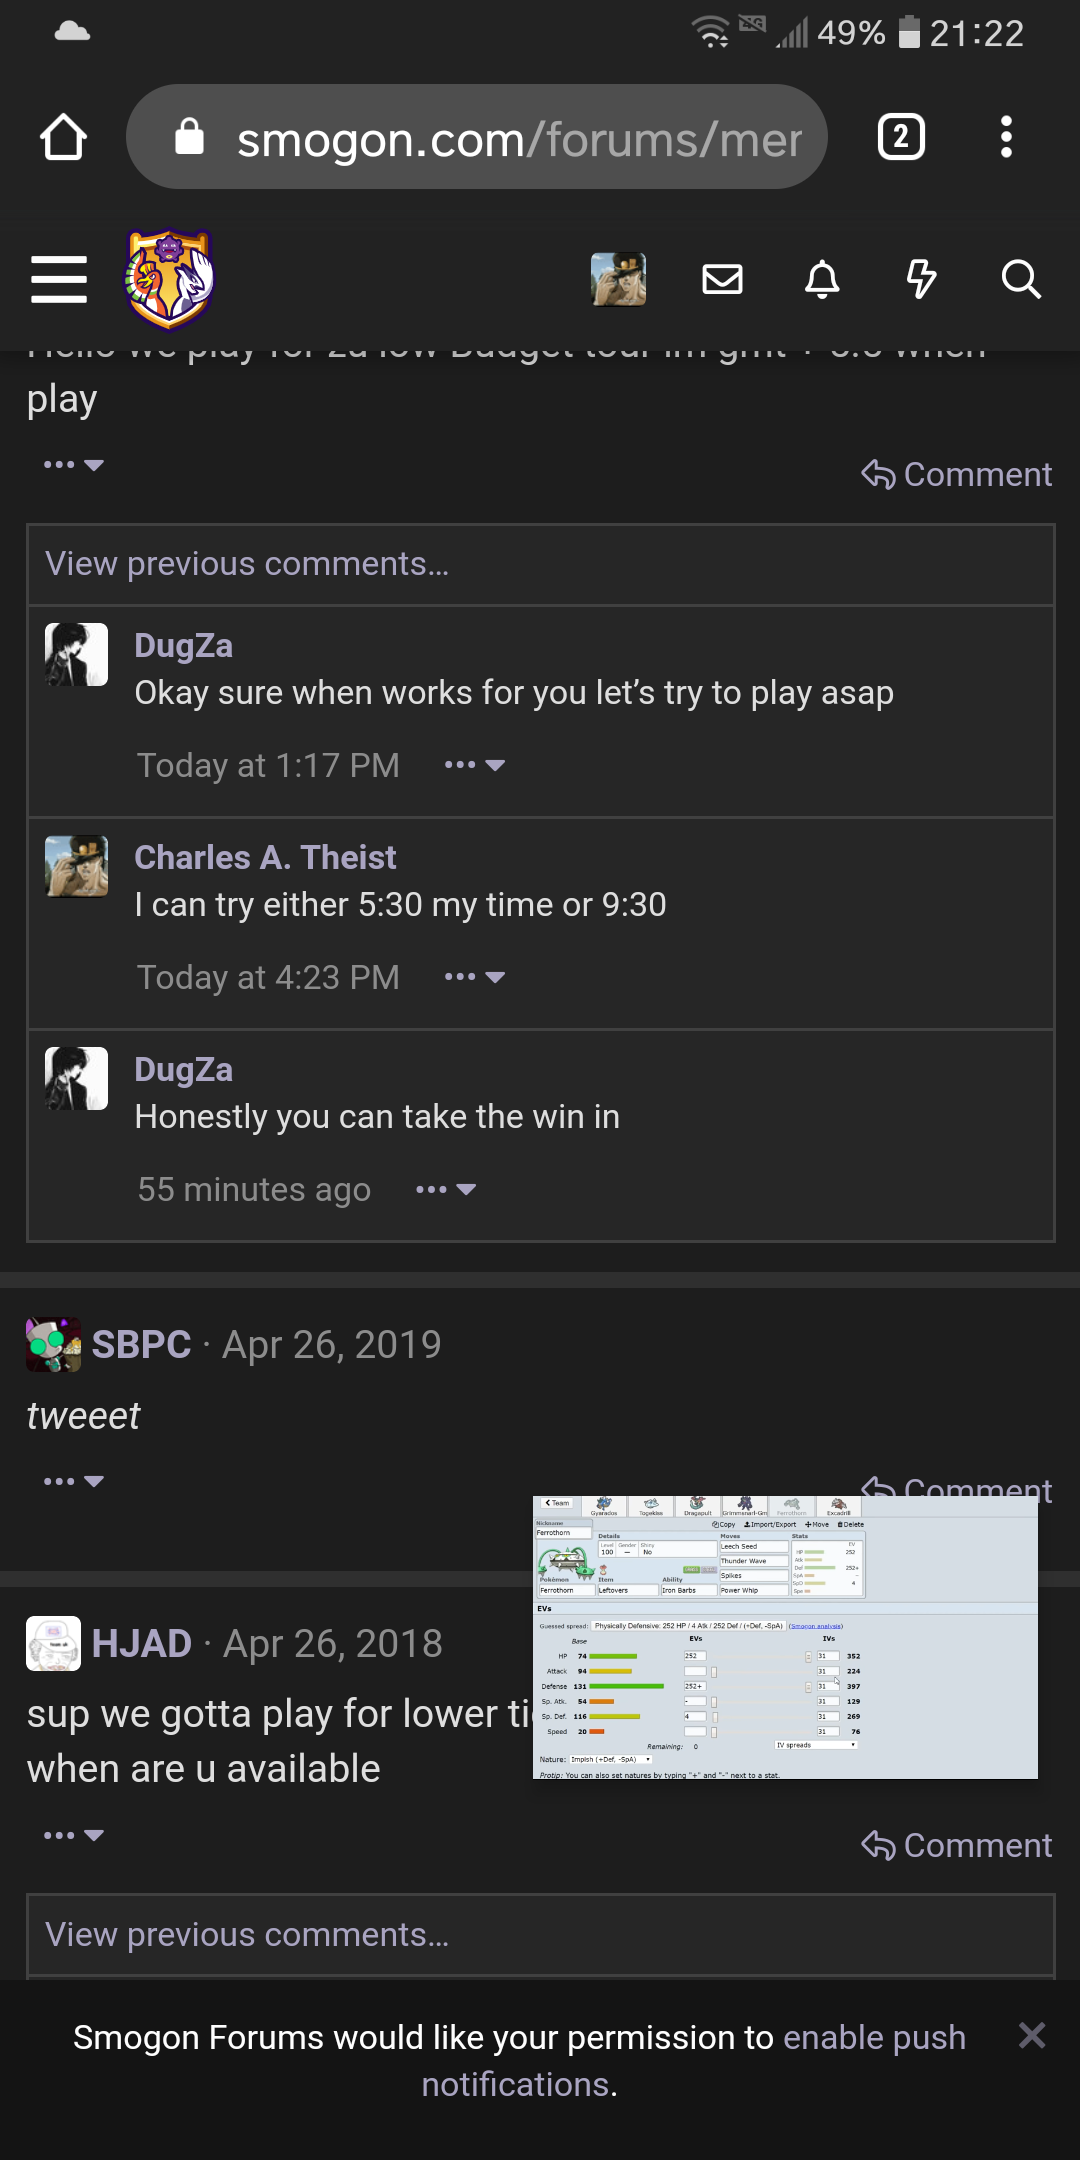This screenshot has height=2160, width=1080.
Task: Open the lightning bolt what's new icon
Action: (x=921, y=279)
